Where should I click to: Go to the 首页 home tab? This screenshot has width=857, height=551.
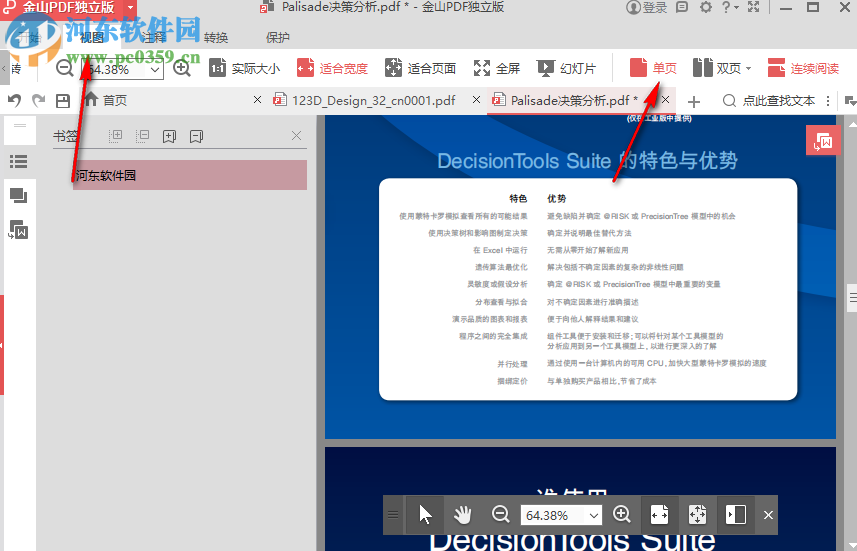click(x=106, y=100)
